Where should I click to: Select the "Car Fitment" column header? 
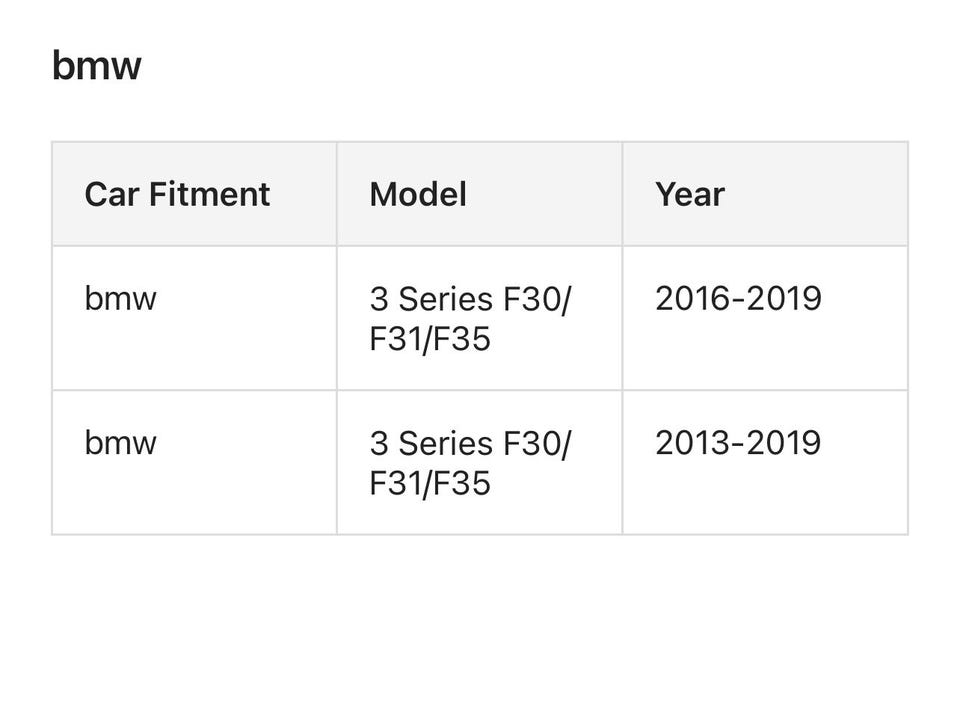click(x=177, y=194)
